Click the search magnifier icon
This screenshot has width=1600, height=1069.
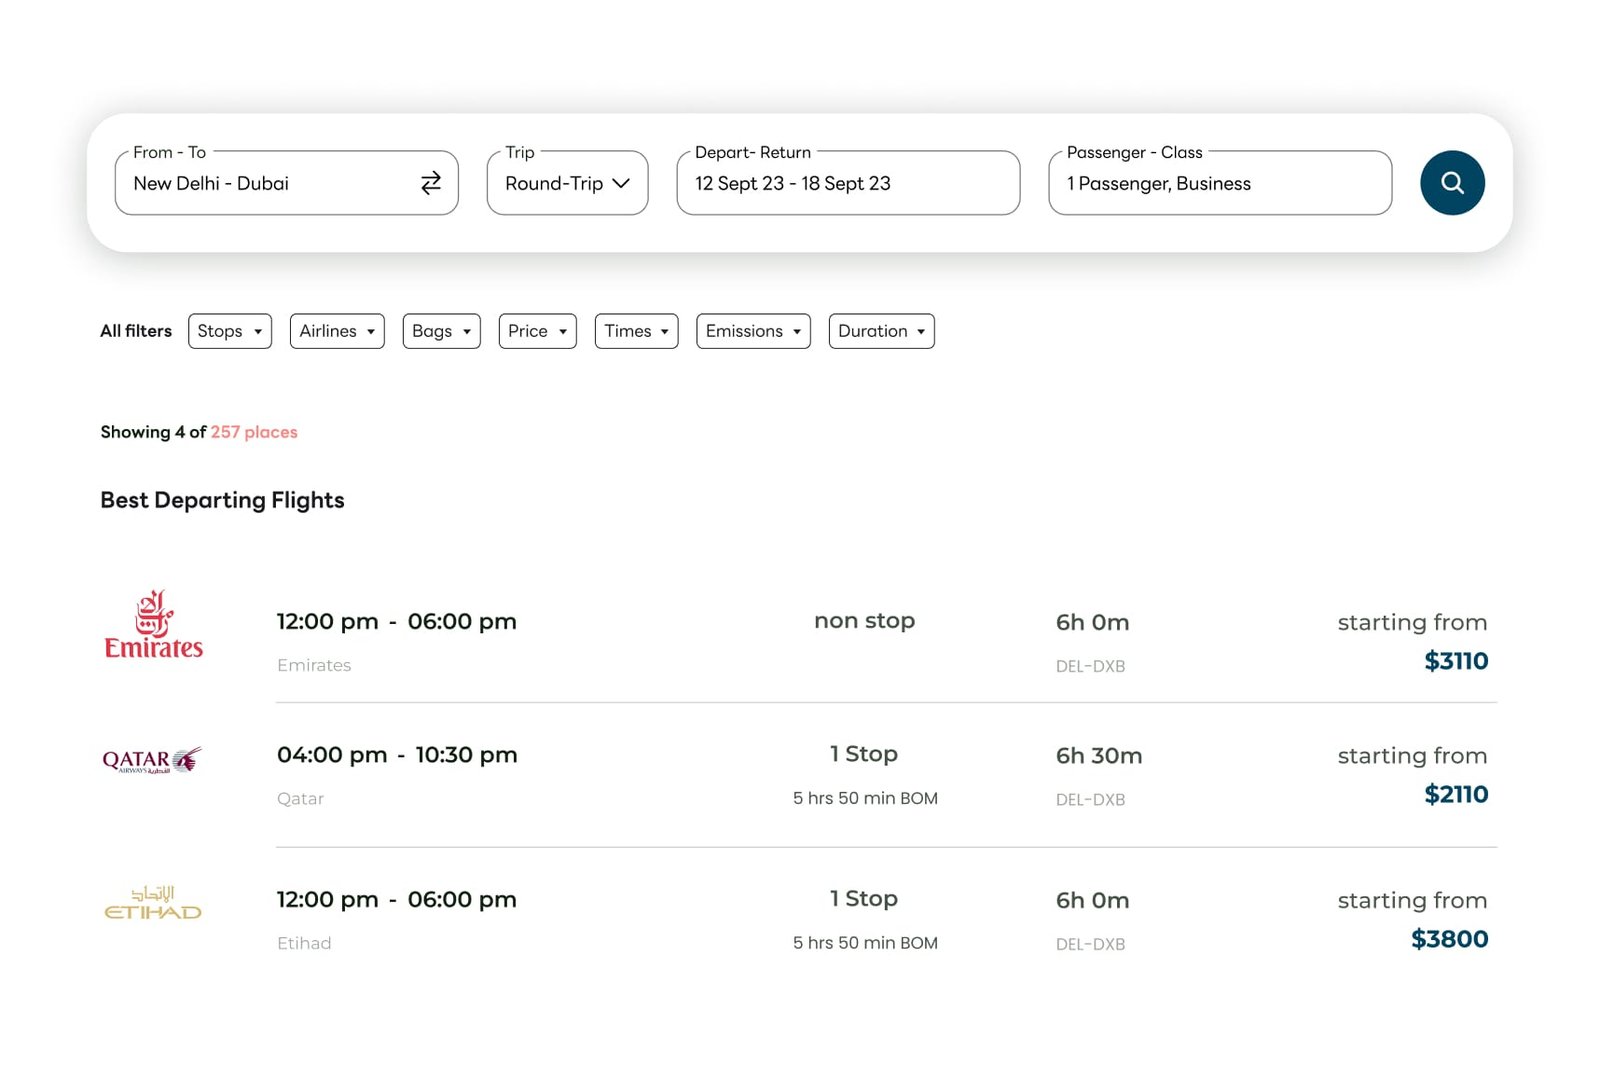point(1452,183)
